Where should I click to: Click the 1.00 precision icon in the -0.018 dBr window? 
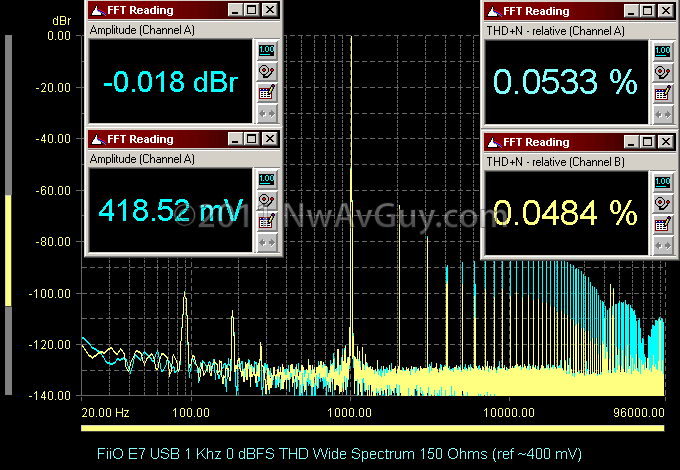(267, 50)
